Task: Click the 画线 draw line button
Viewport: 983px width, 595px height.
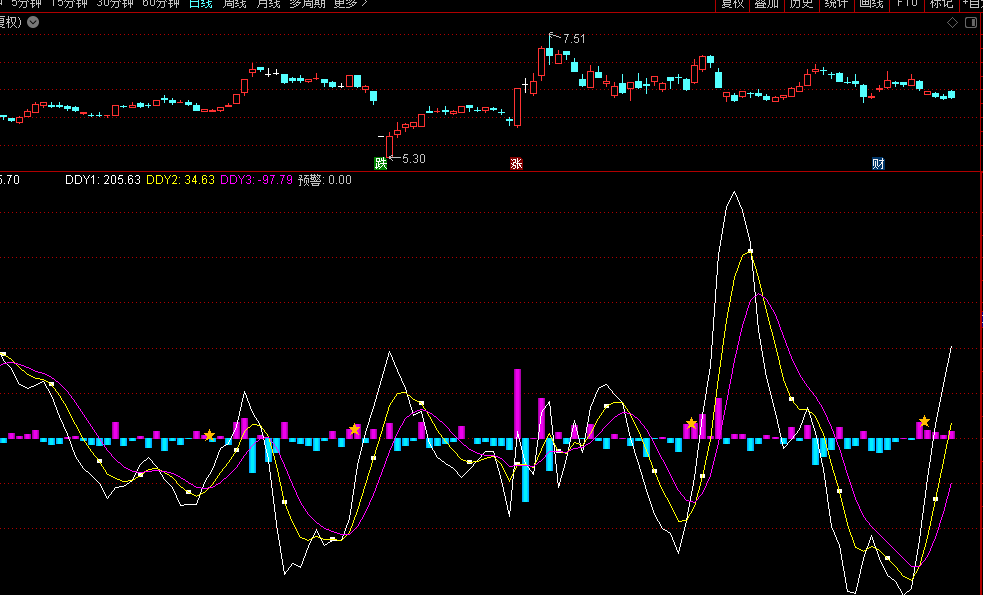Action: 871,4
